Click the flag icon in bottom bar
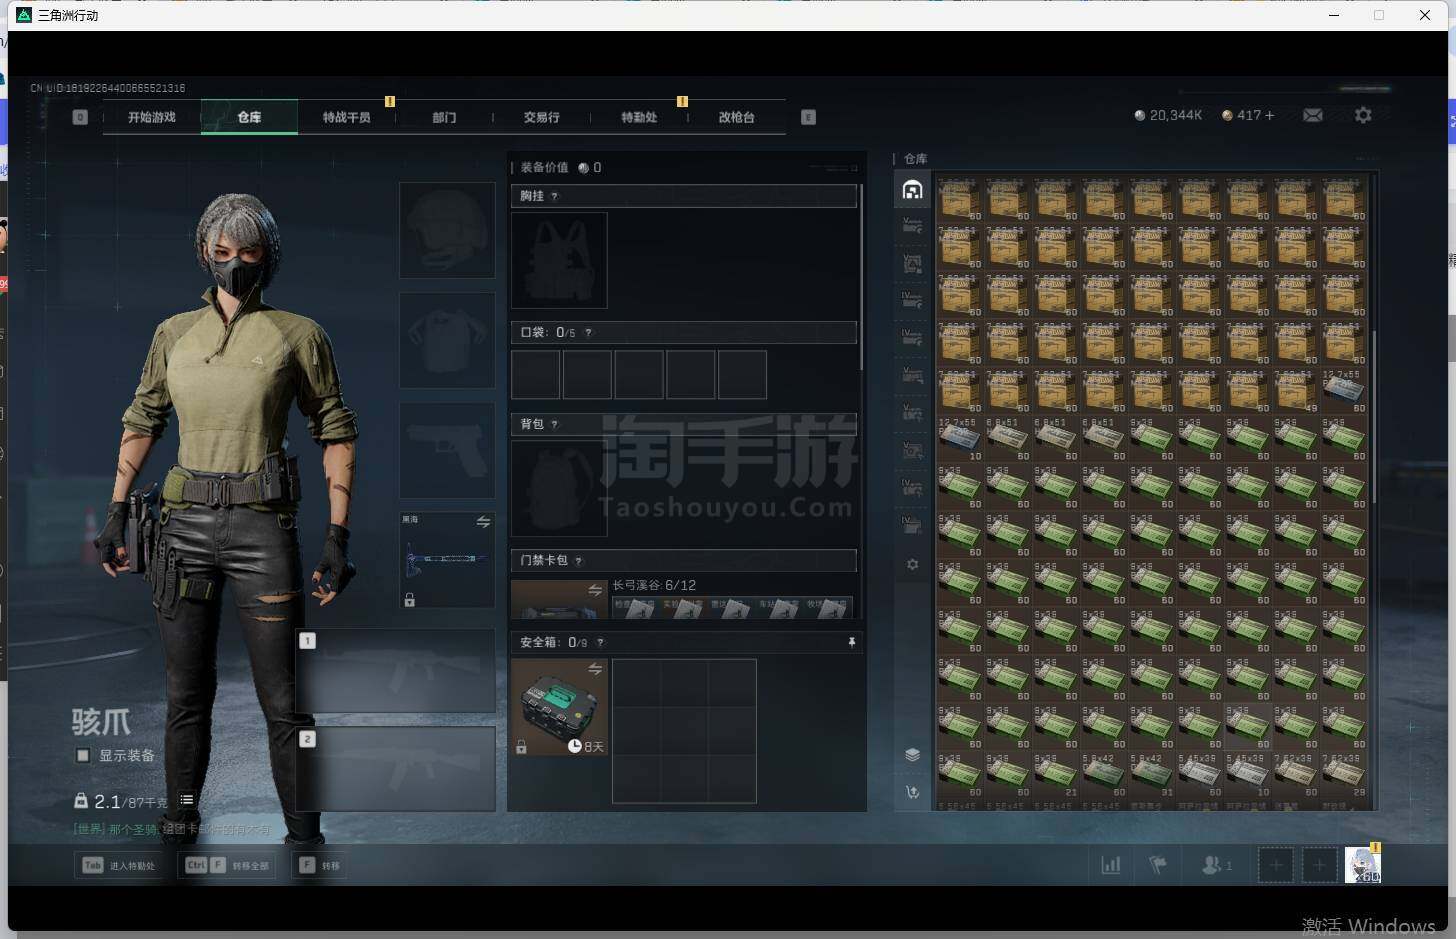1456x939 pixels. point(1158,865)
